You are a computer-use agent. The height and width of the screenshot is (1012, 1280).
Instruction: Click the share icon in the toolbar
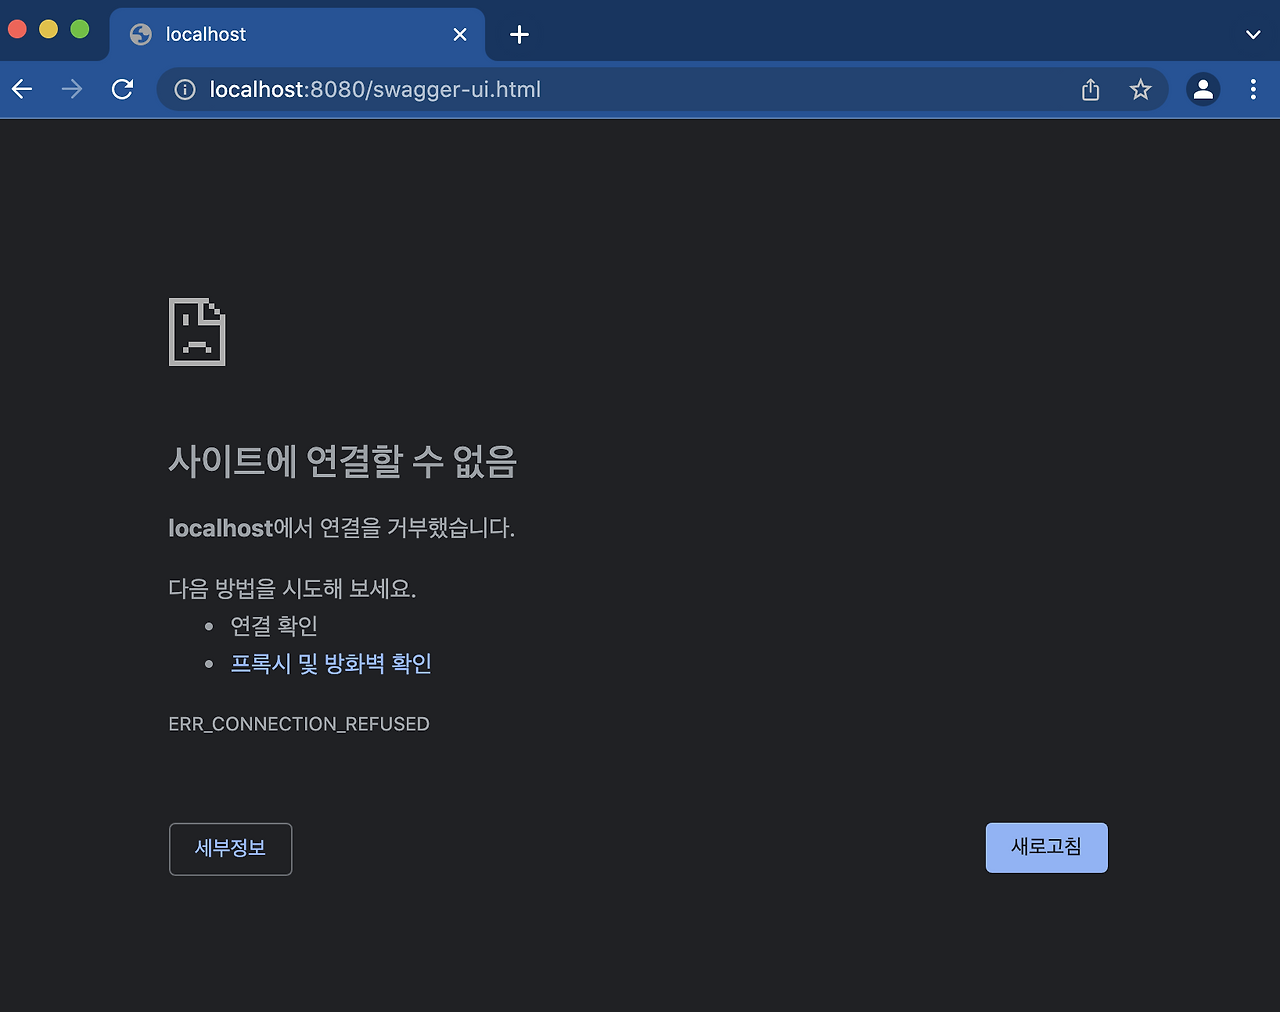tap(1090, 89)
